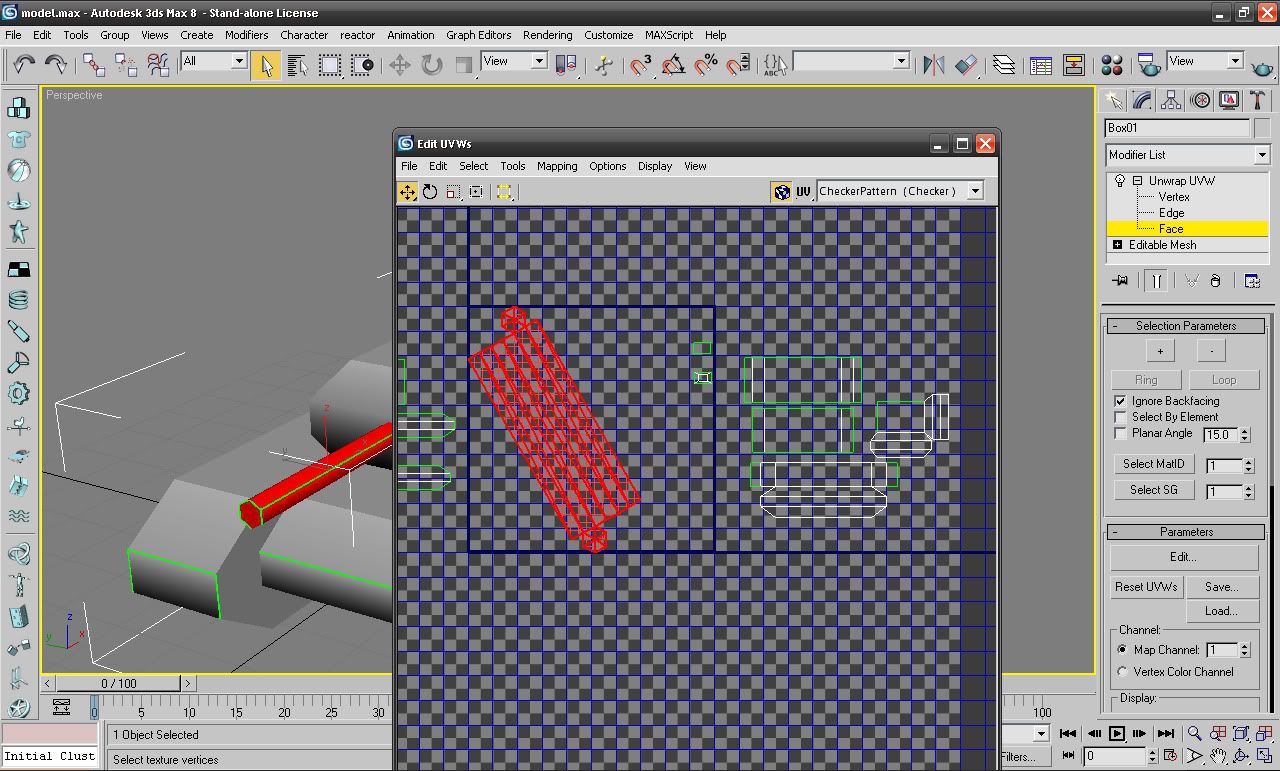1280x771 pixels.
Task: Activate the Select and Link tool
Action: coord(94,65)
